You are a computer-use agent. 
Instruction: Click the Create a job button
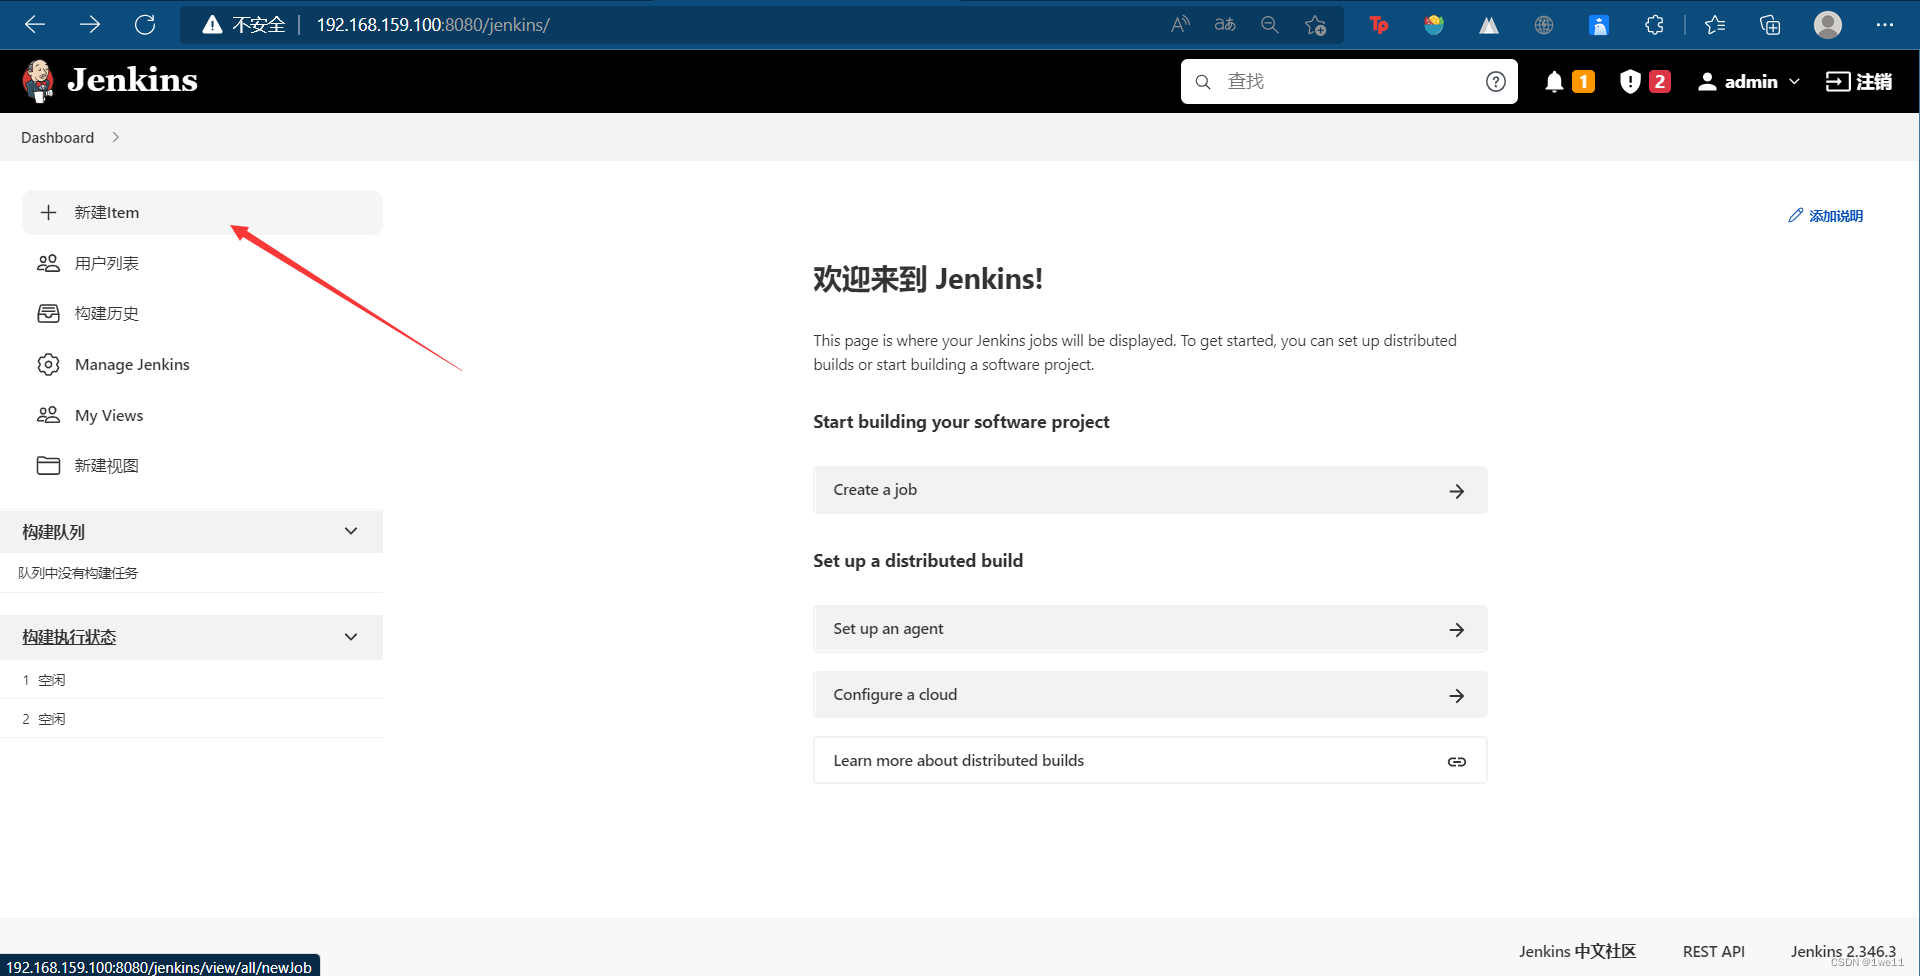pos(1150,490)
